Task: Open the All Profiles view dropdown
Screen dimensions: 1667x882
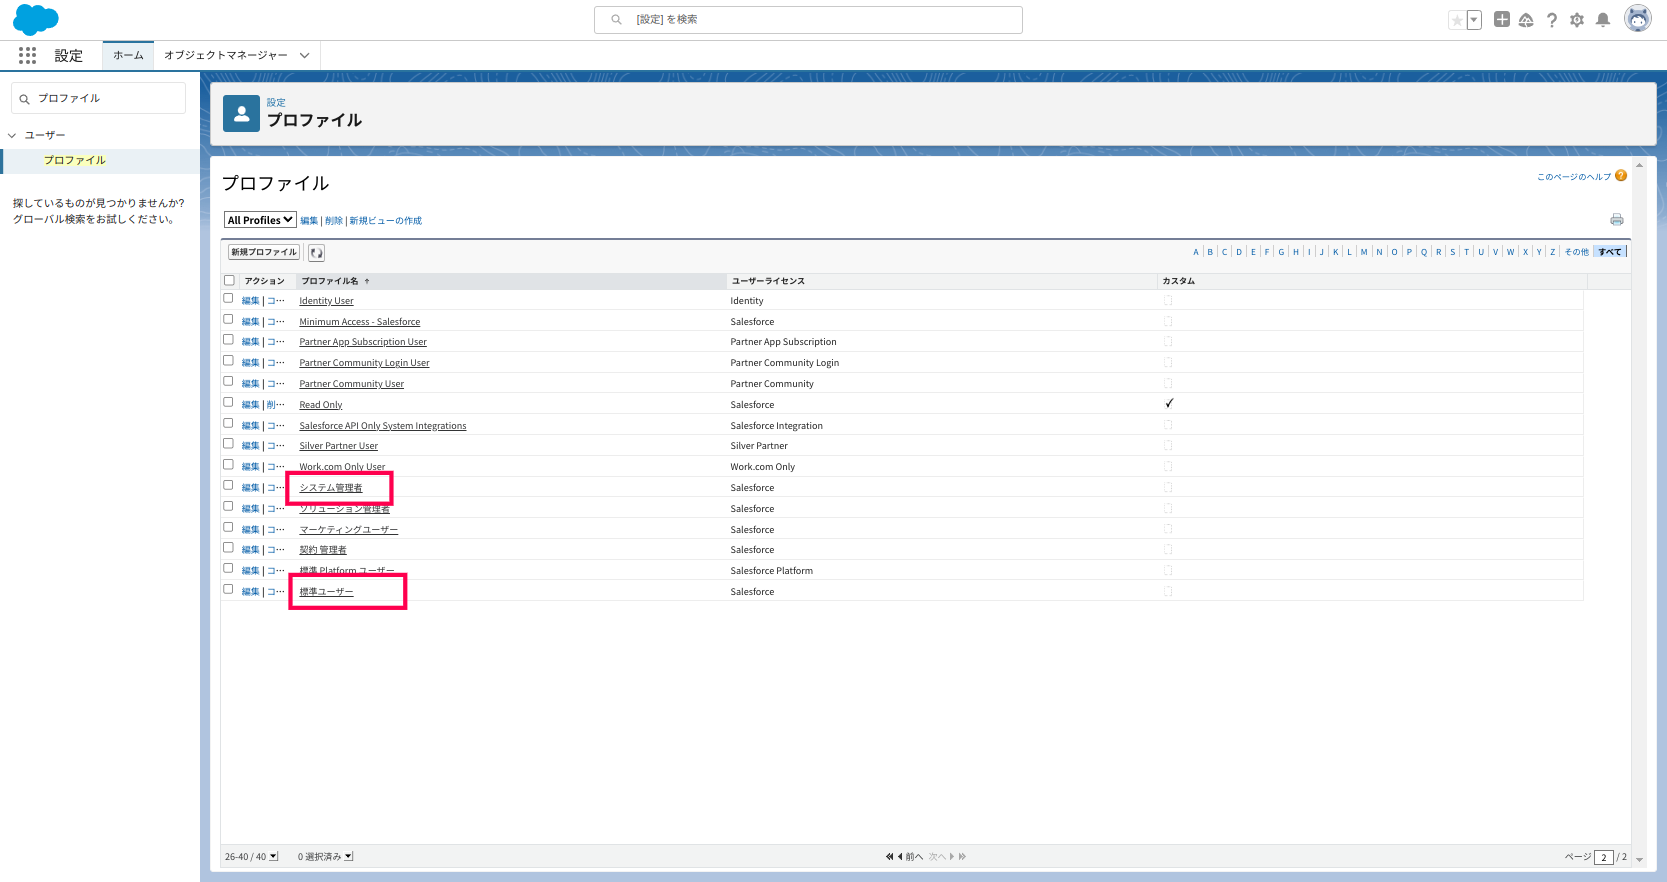Action: (x=260, y=220)
